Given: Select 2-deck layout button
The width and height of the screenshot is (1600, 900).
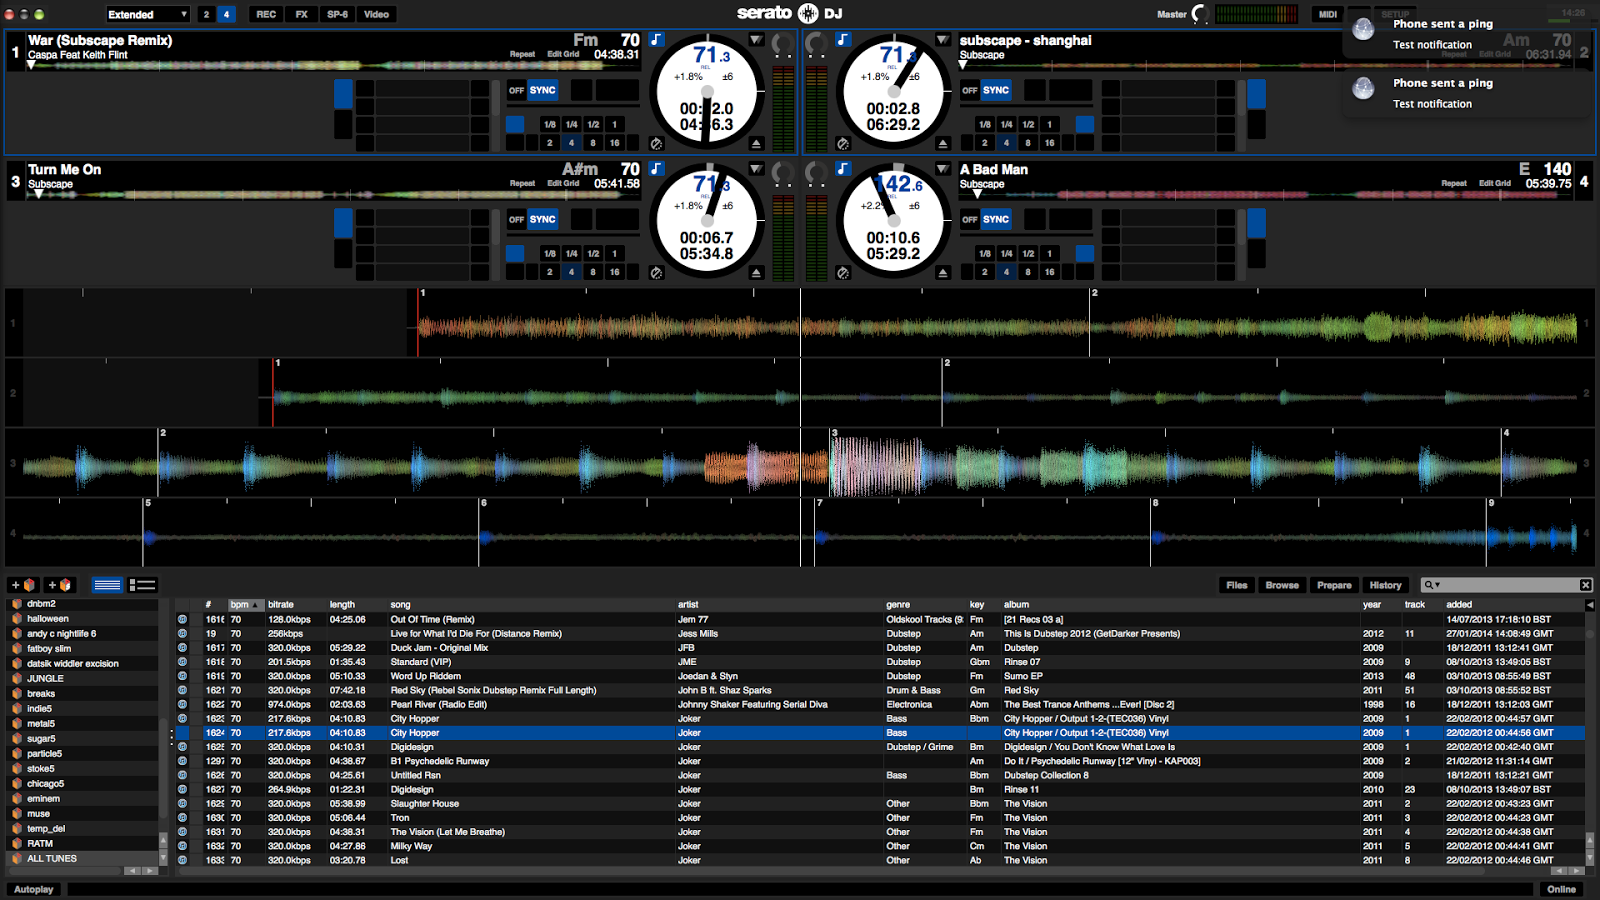Looking at the screenshot, I should (x=206, y=14).
